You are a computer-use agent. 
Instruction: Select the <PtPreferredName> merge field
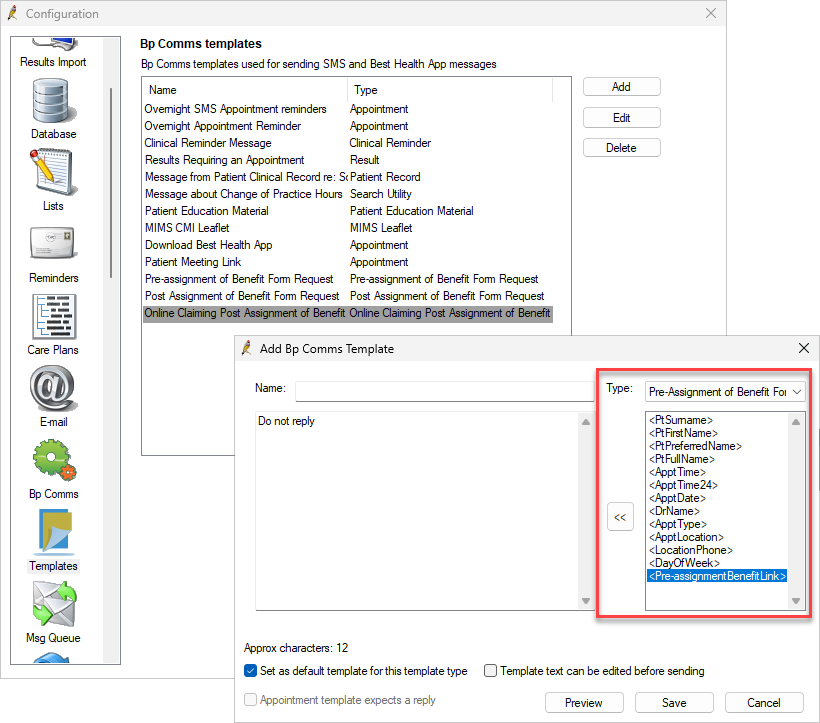[x=695, y=446]
